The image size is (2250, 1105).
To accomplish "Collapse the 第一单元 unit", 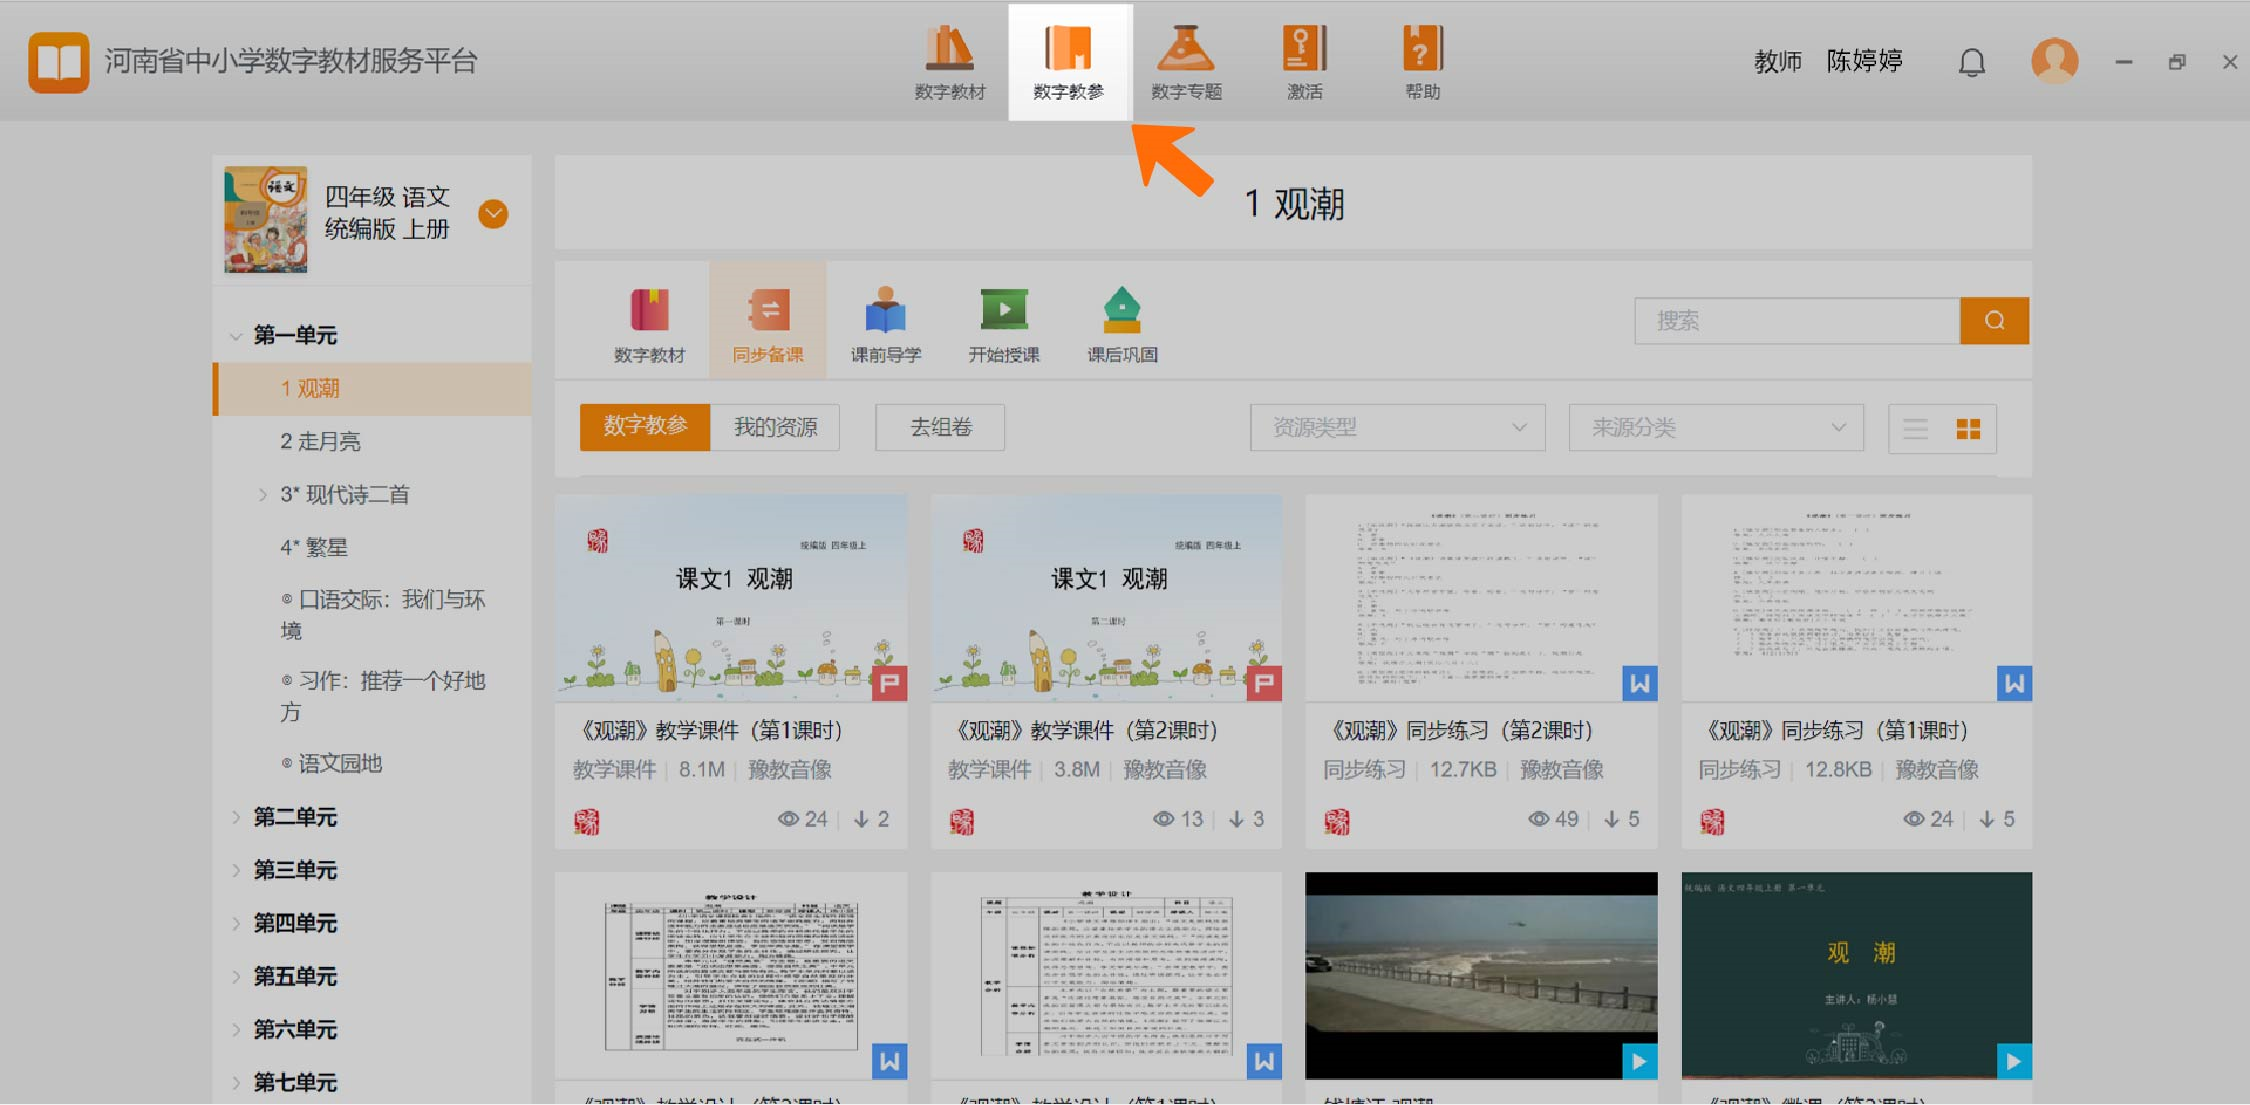I will pos(236,335).
